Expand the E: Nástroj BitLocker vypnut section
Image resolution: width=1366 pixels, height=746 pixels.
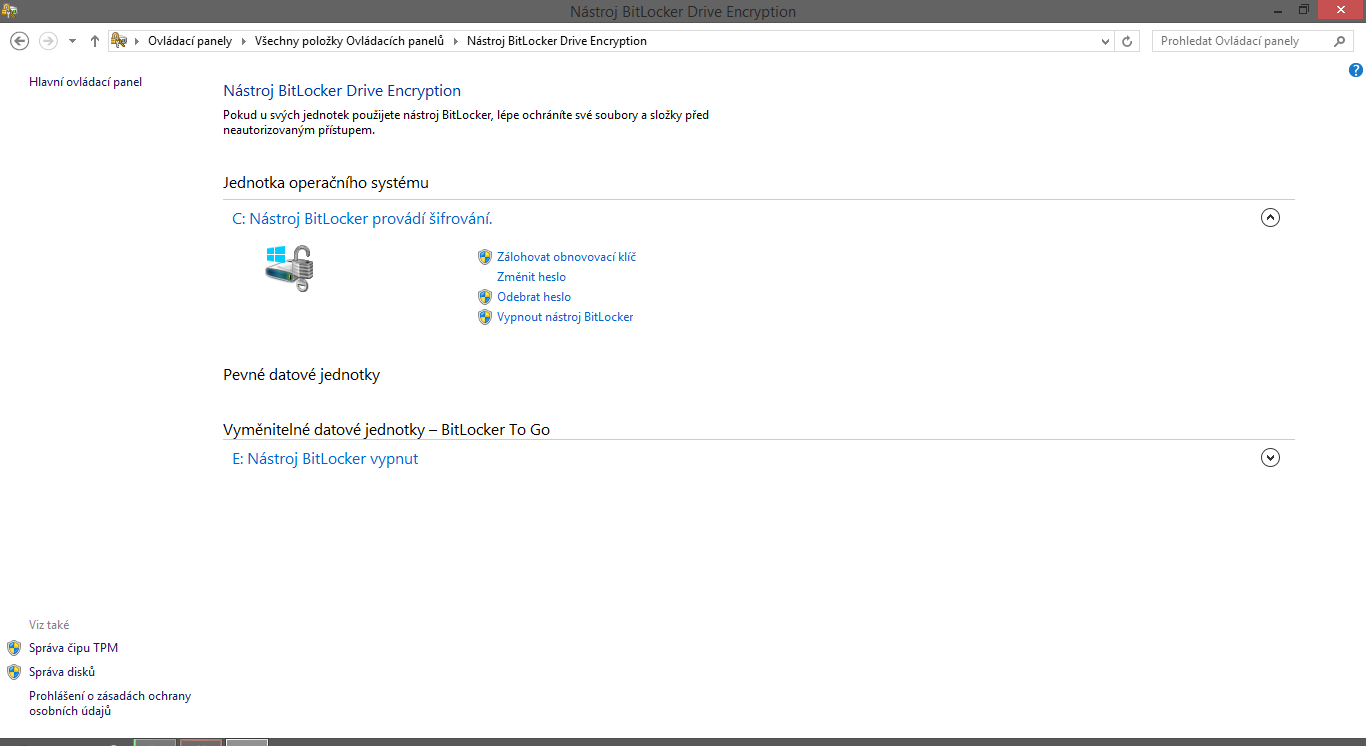coord(1270,457)
